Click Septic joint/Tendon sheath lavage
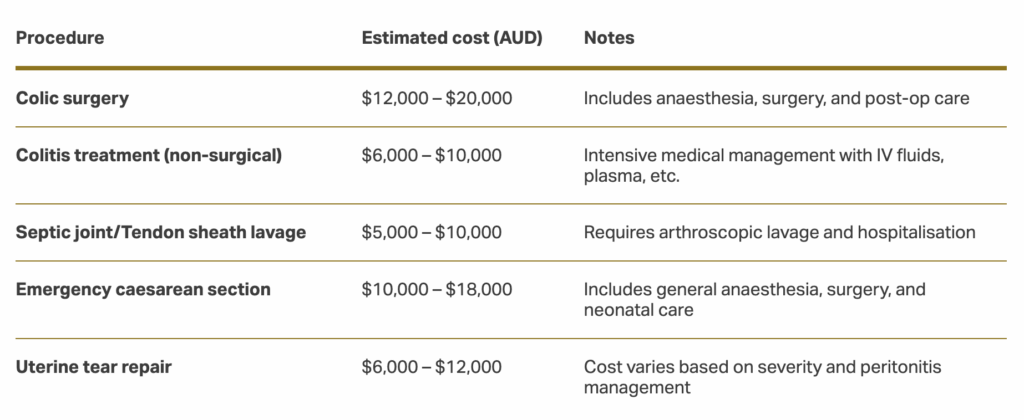The width and height of the screenshot is (1024, 420). (161, 232)
